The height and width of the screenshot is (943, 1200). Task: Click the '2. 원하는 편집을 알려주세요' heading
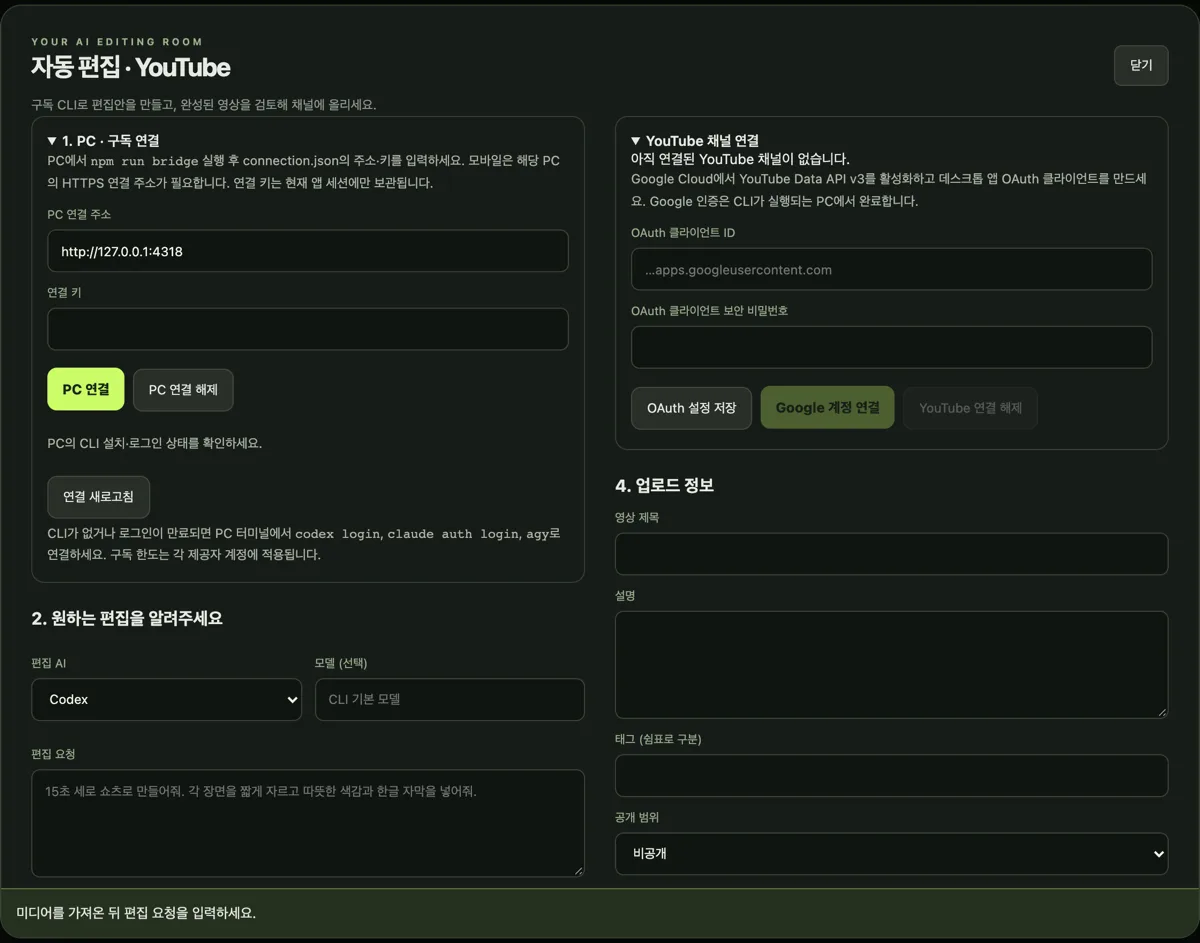click(127, 619)
